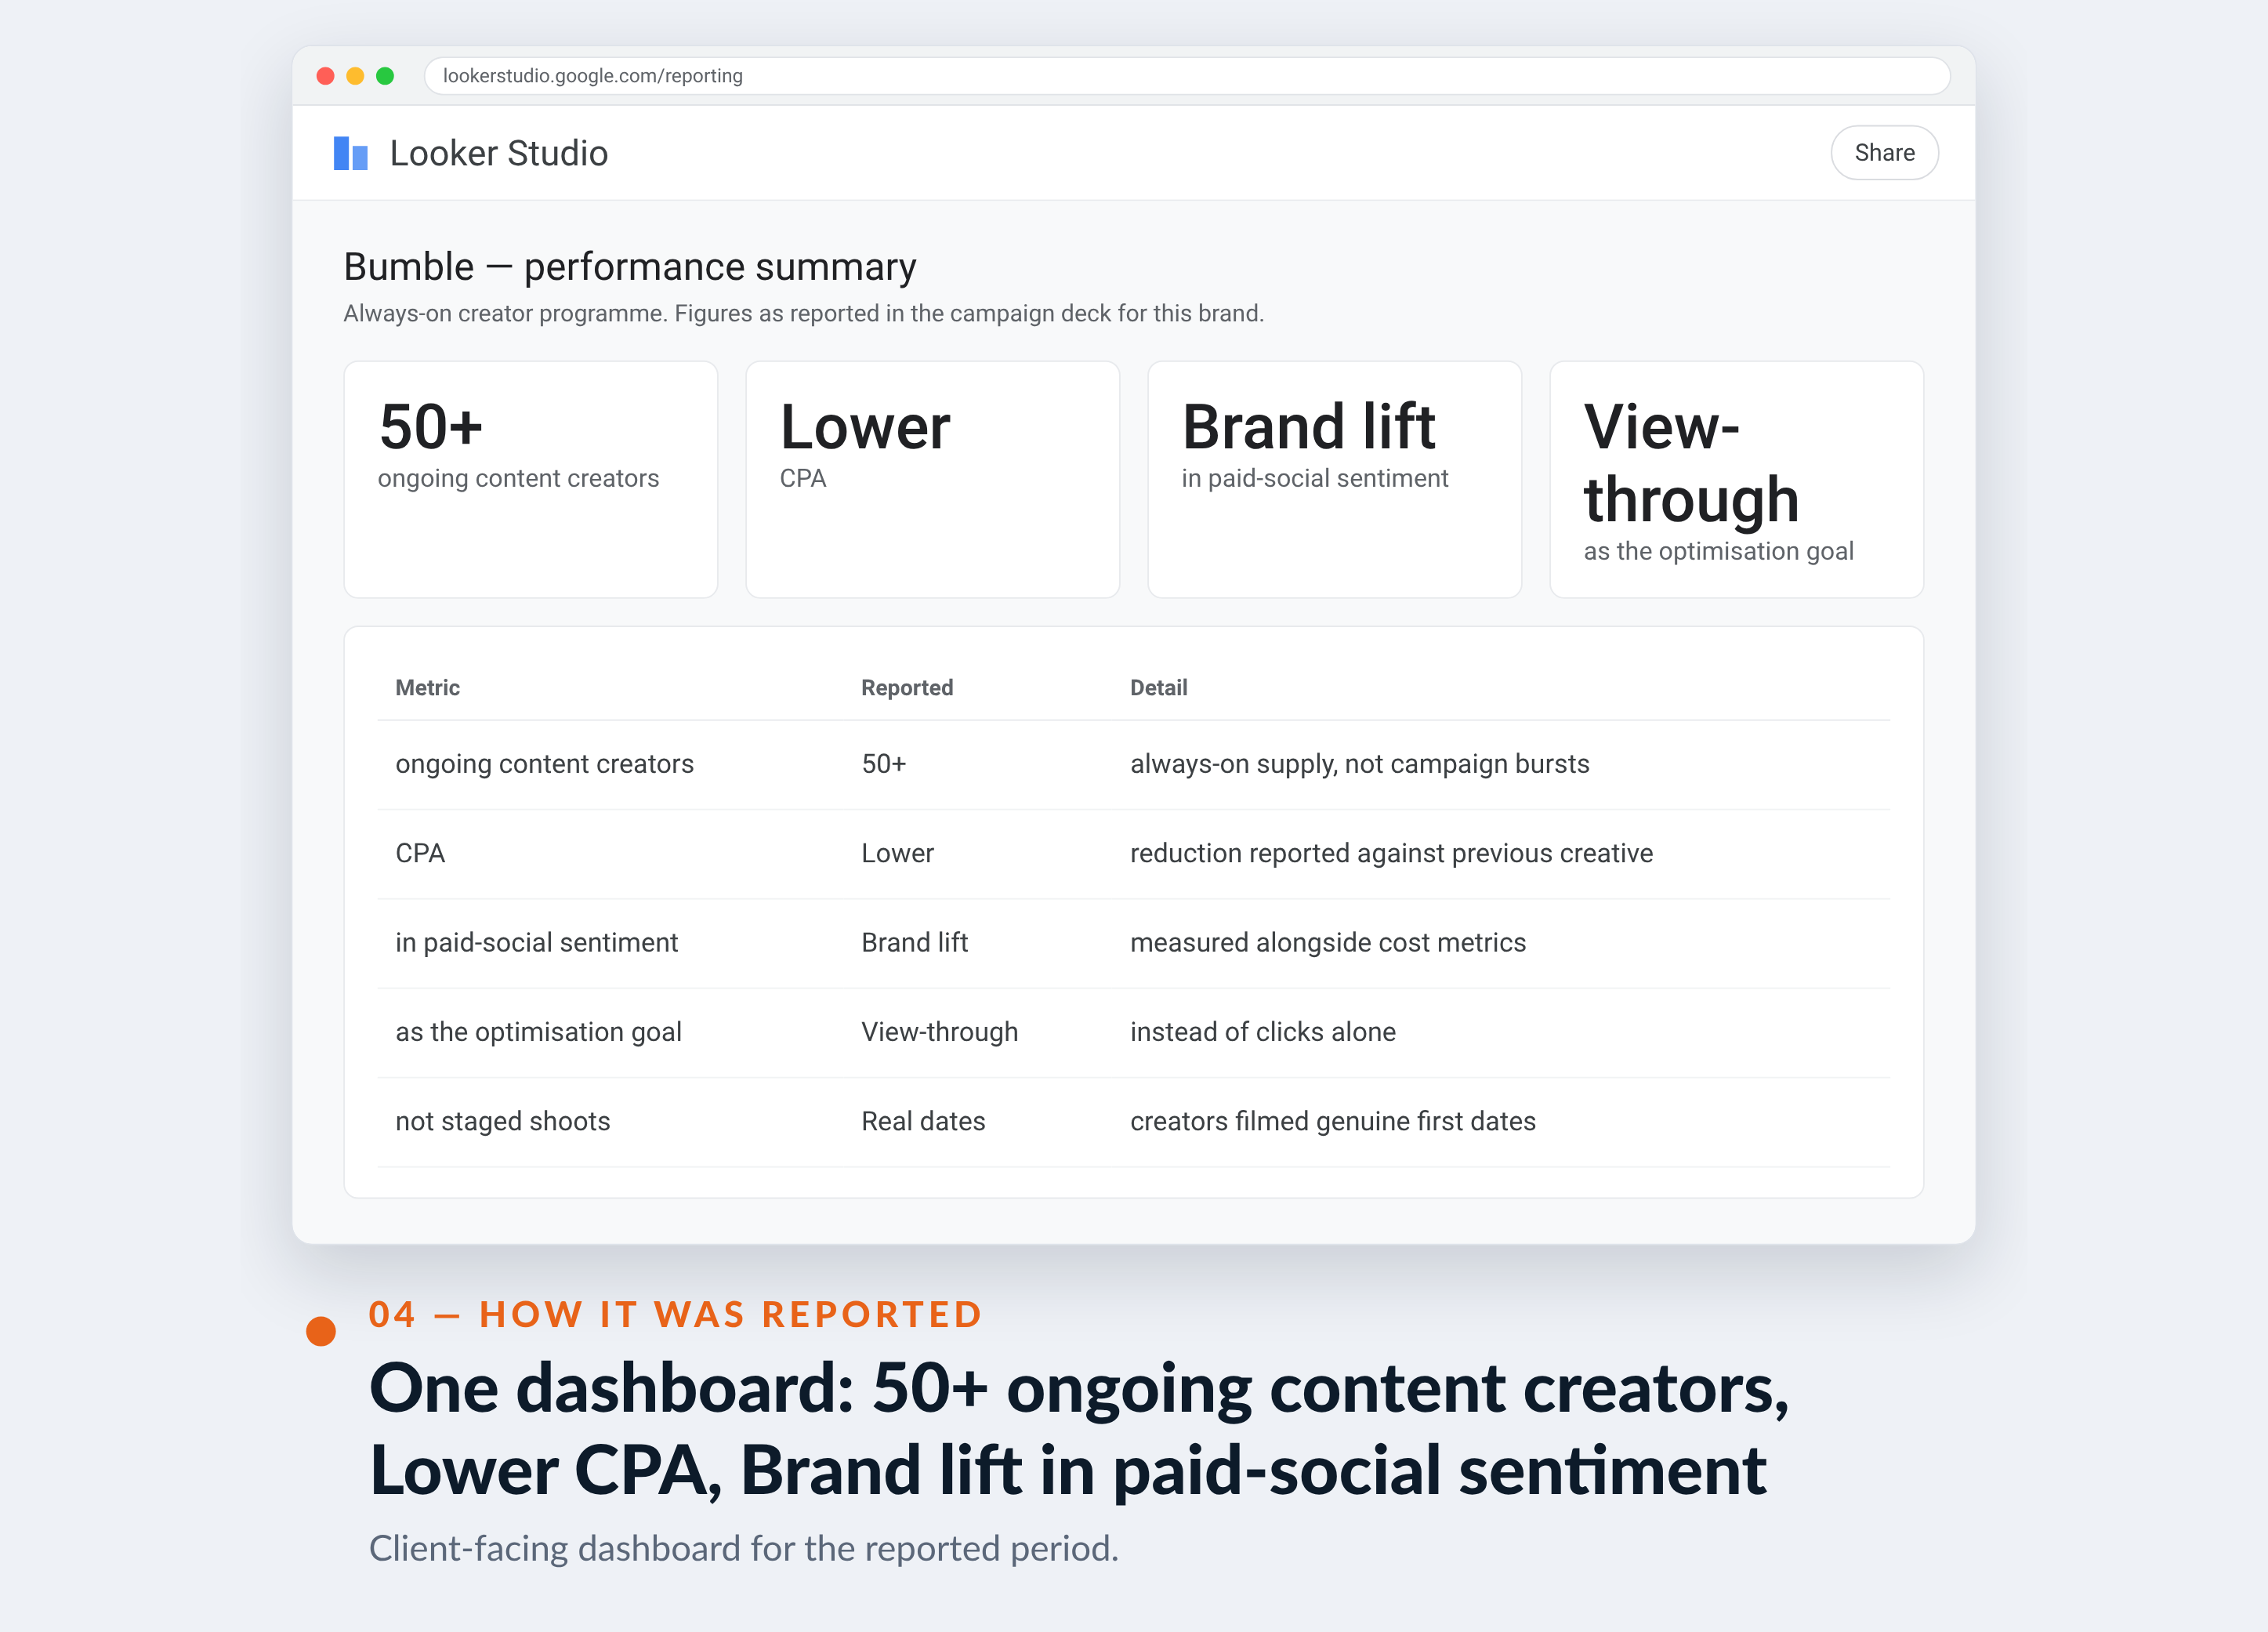Click the 'Lower' reported value in table
This screenshot has height=1632, width=2268.
[x=898, y=854]
